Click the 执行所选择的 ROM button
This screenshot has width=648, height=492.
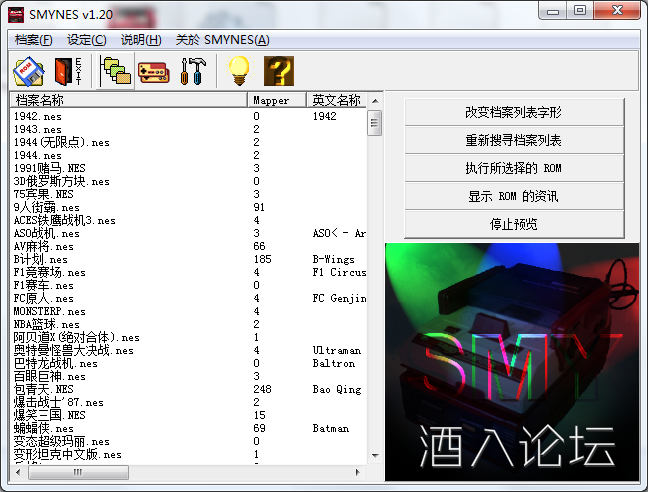pyautogui.click(x=513, y=168)
